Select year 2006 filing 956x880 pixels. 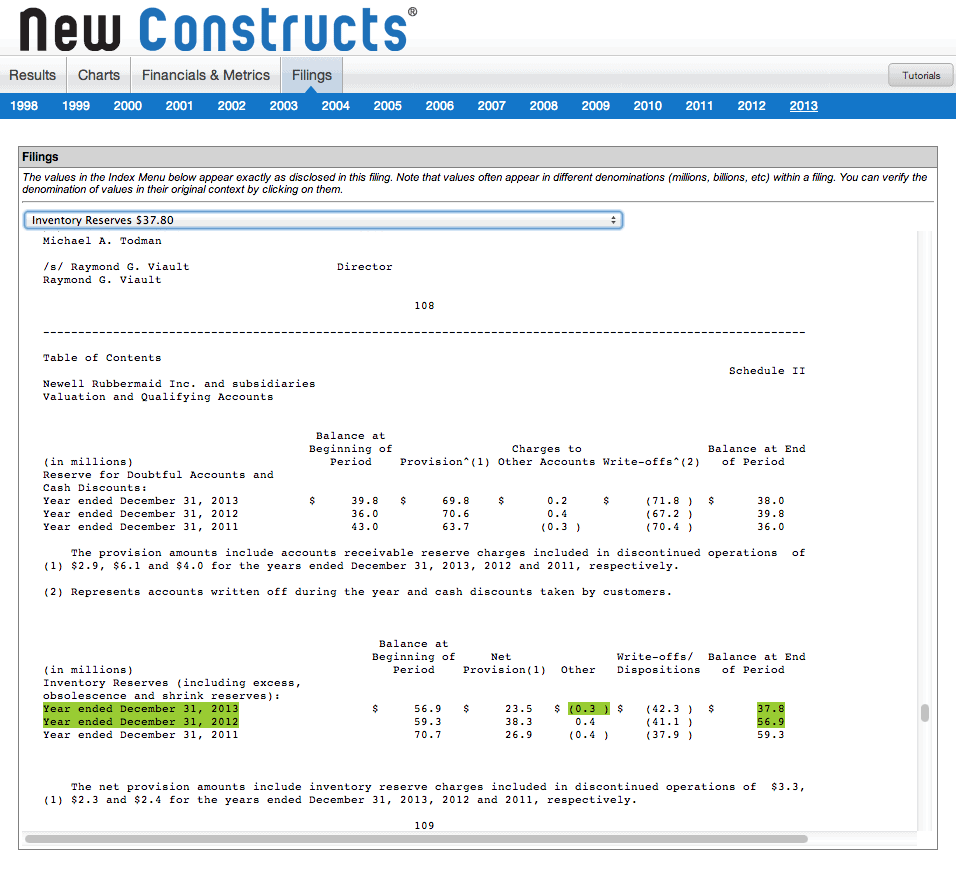point(440,106)
